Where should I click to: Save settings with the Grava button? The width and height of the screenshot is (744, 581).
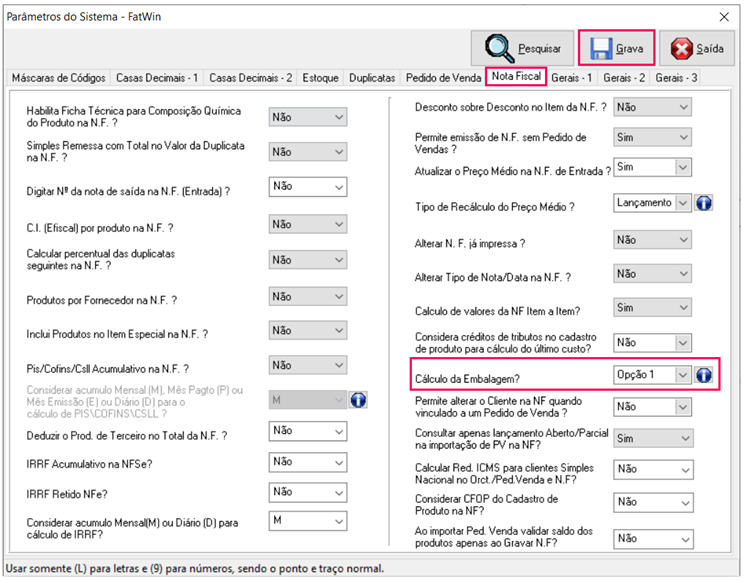(x=615, y=48)
